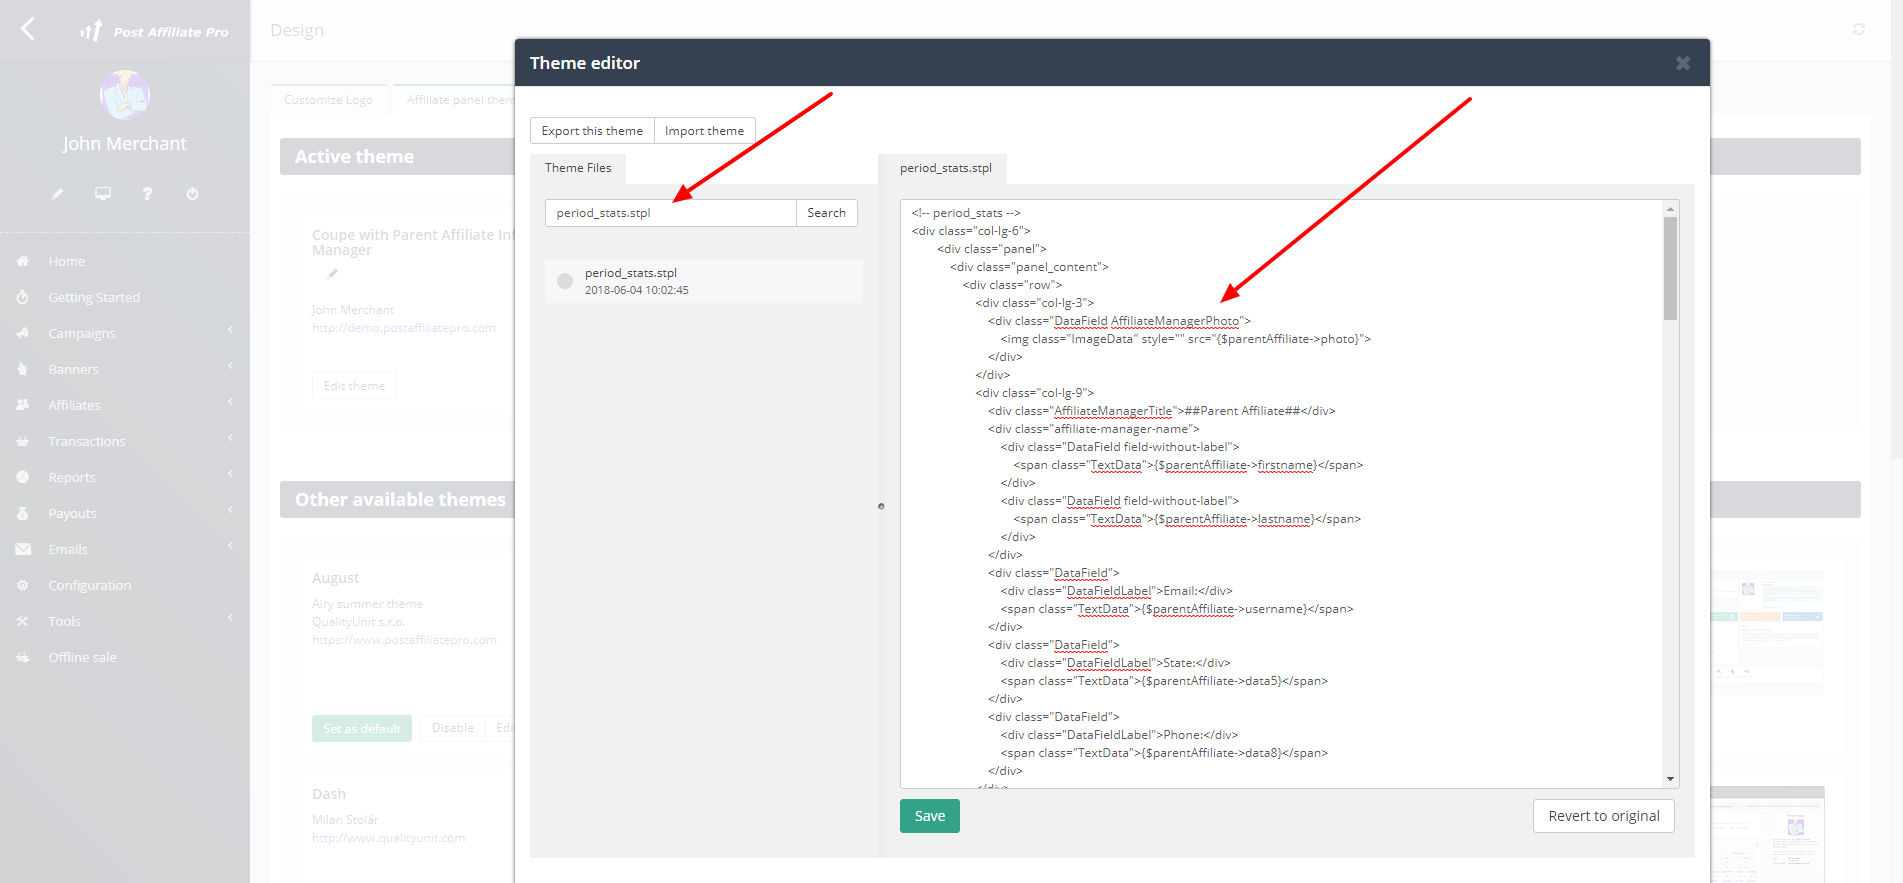Click the Transactions basket icon
The image size is (1903, 883).
tap(23, 441)
